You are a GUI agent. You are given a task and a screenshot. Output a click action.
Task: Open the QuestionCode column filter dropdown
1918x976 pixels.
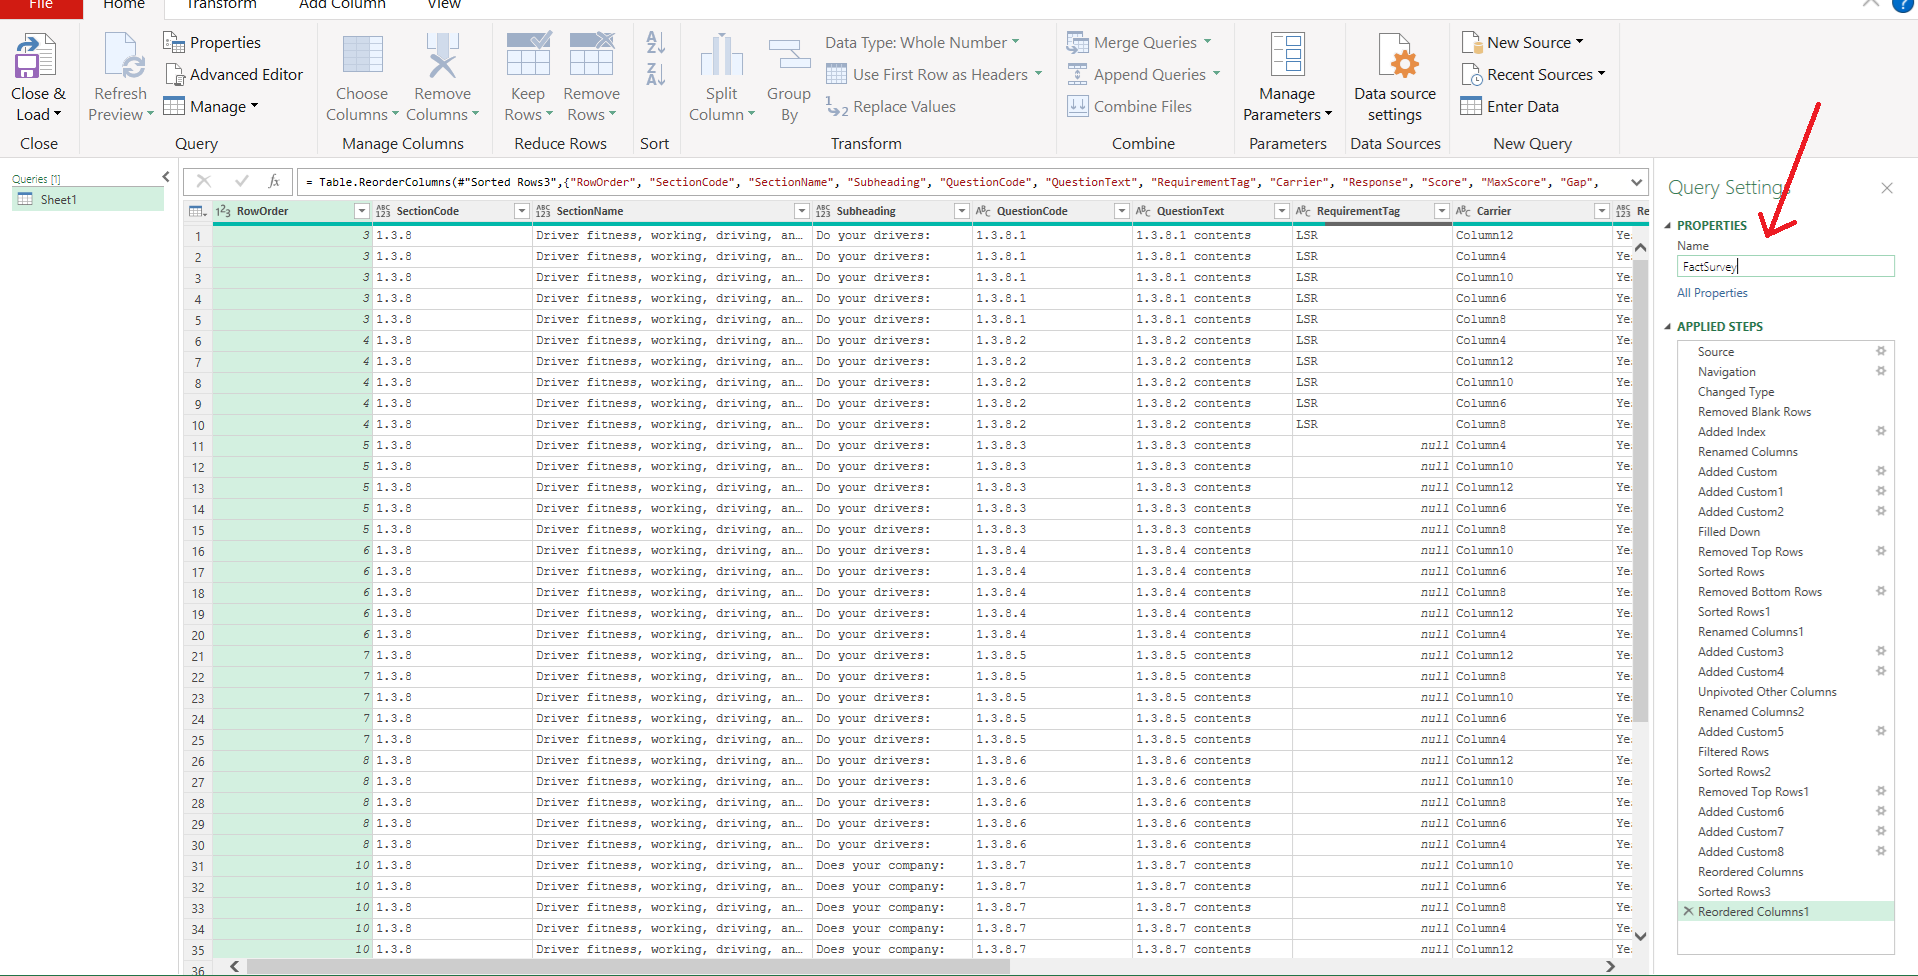tap(1121, 211)
